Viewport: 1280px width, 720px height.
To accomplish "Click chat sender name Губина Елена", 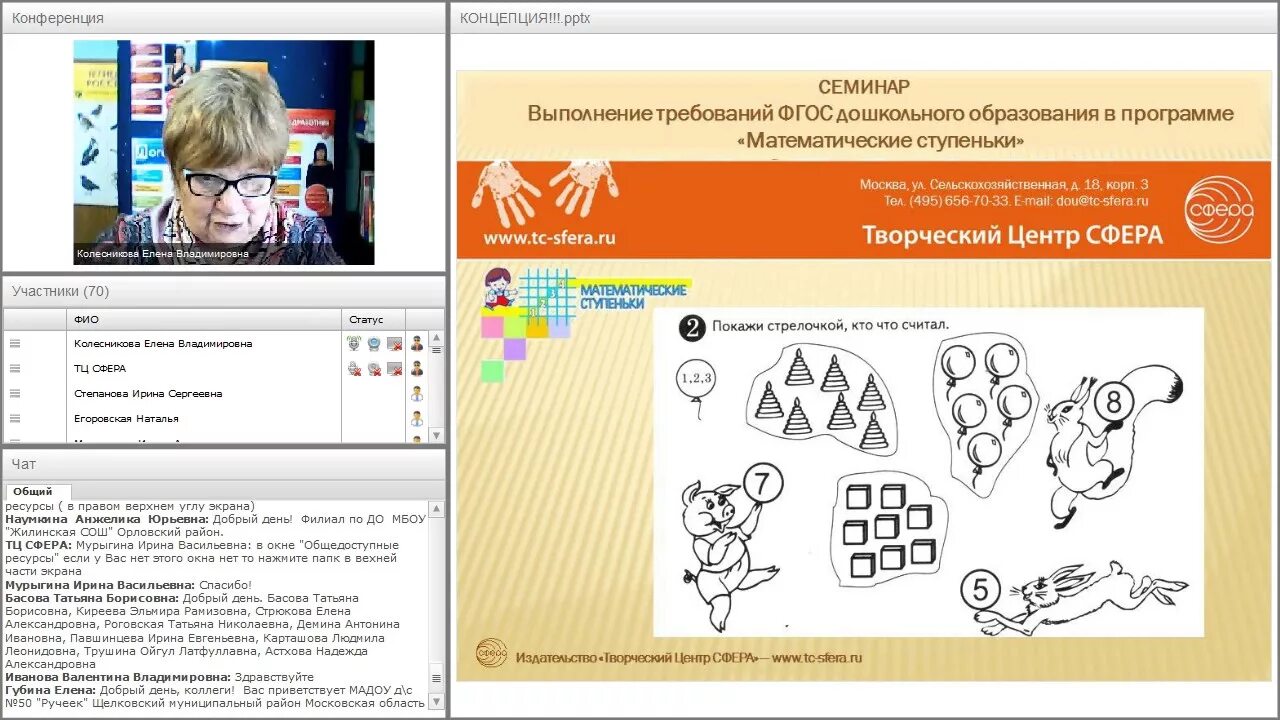I will coord(51,690).
